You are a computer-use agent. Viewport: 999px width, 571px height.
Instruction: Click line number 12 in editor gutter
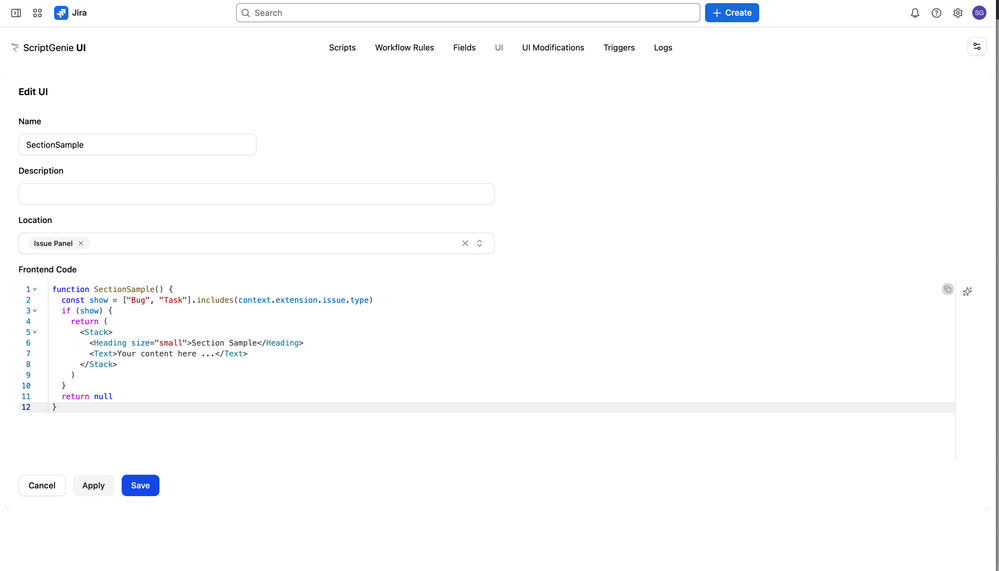26,407
